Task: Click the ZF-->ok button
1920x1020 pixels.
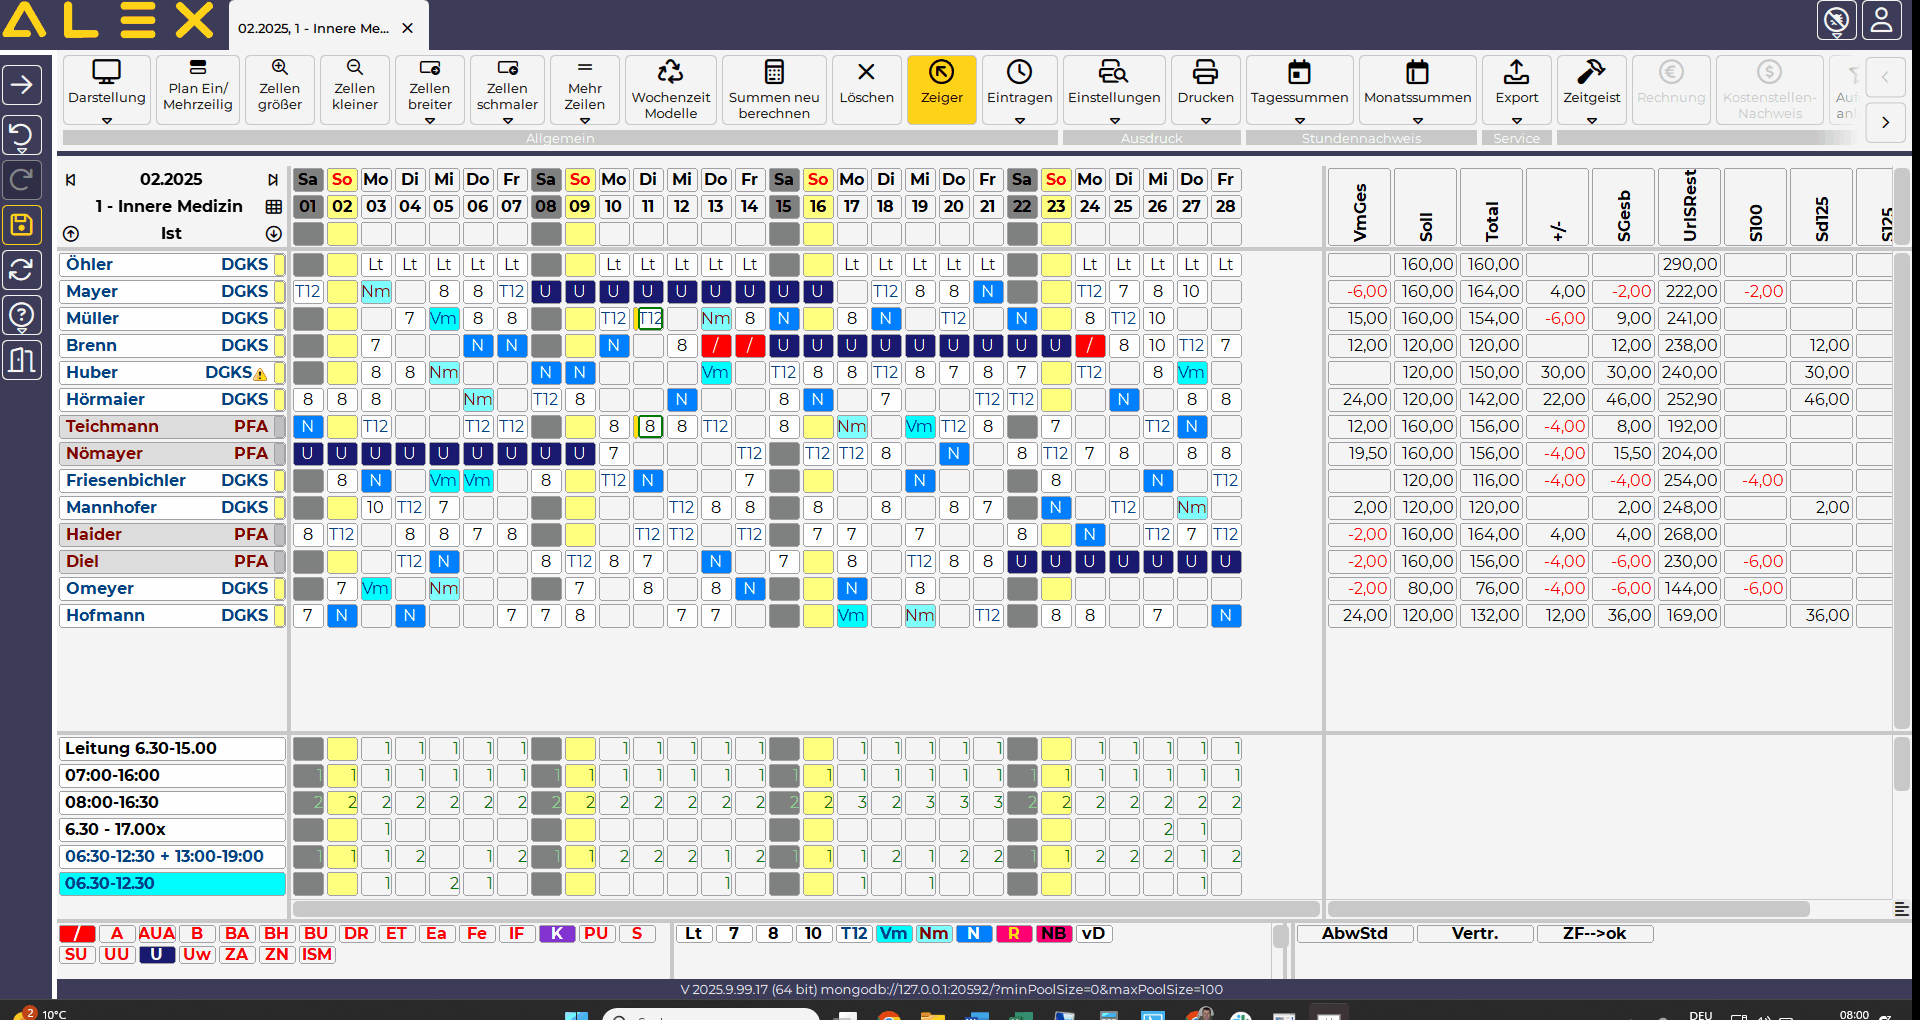Action: click(1594, 934)
